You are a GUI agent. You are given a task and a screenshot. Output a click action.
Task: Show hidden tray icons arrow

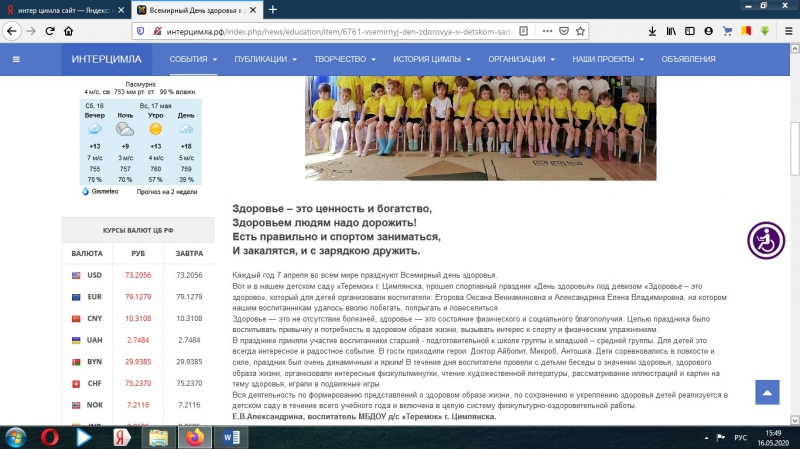tap(706, 438)
